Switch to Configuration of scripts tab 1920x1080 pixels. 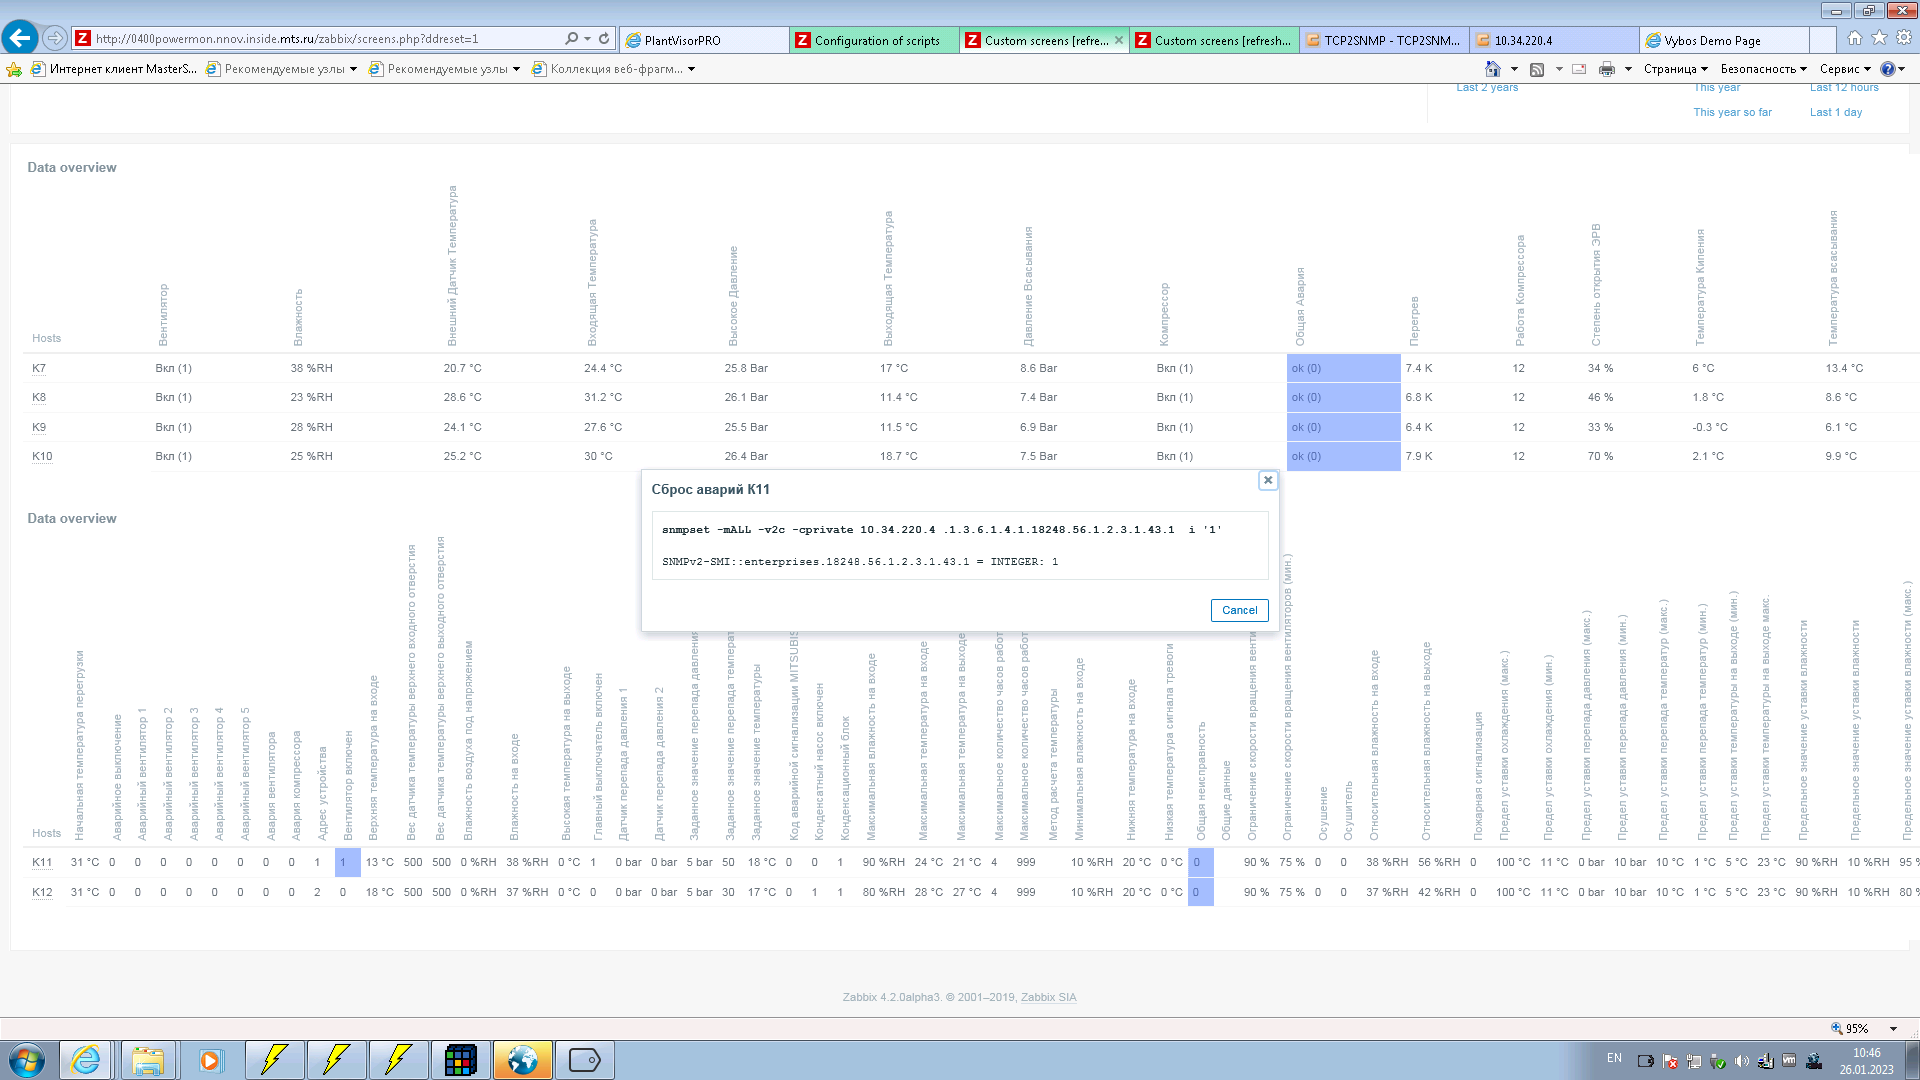coord(875,40)
